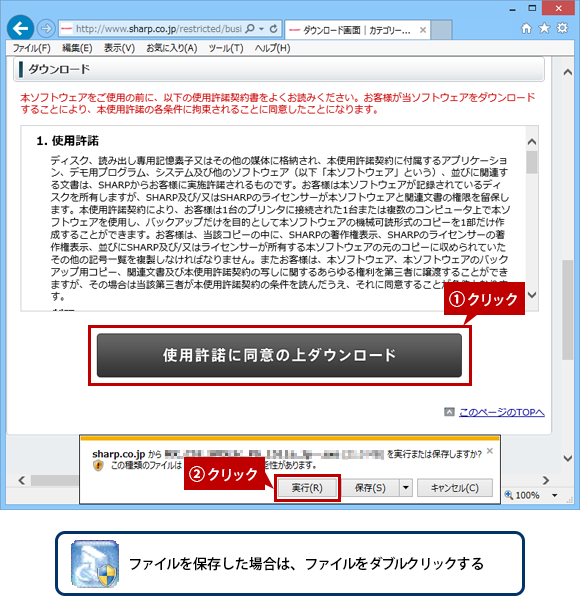Screen dimensions: 580x600
Task: Open the address bar history dropdown arrow
Action: click(x=261, y=29)
